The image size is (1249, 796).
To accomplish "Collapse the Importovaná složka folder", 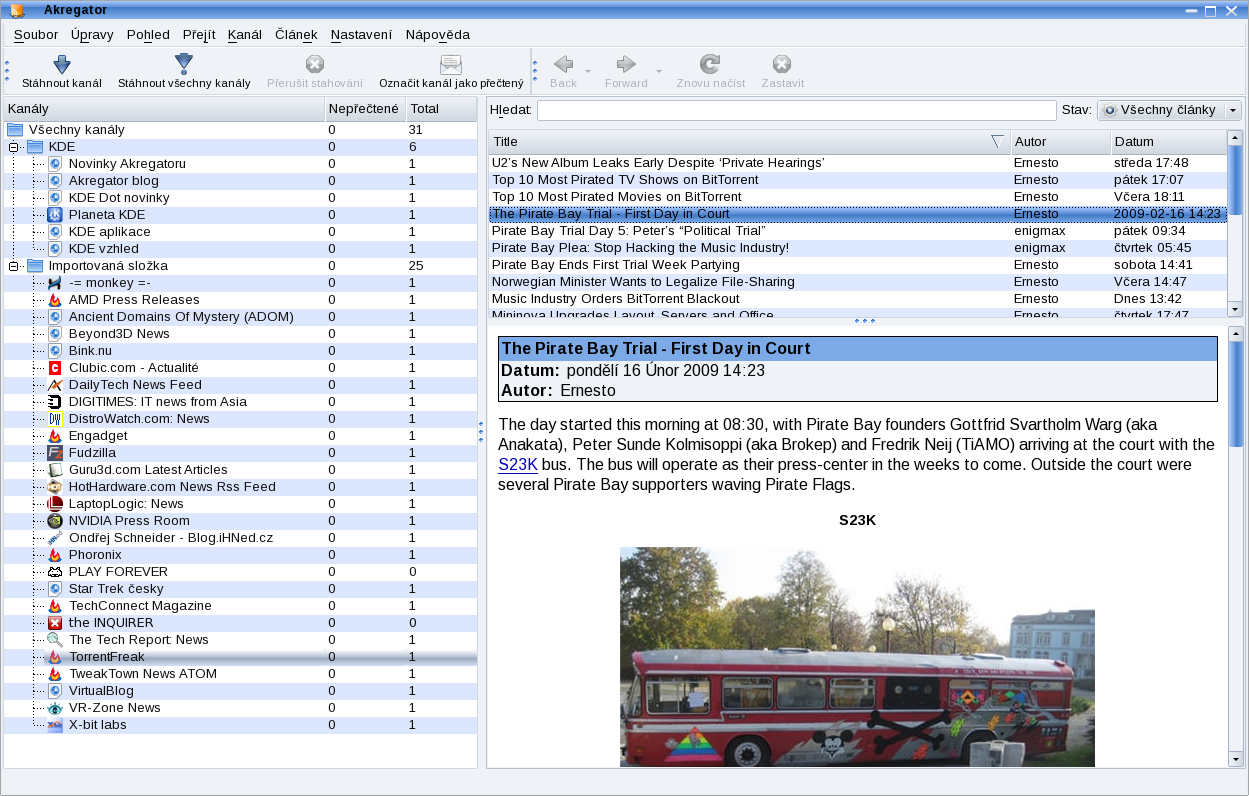I will pyautogui.click(x=14, y=266).
